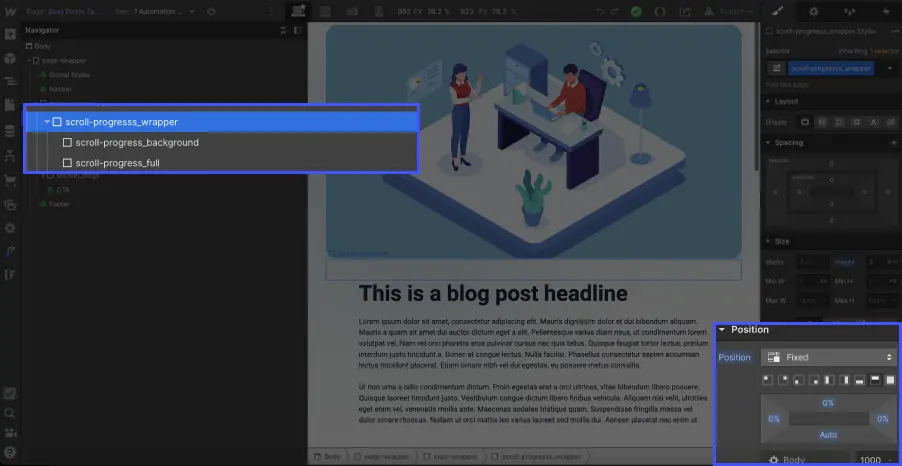Image resolution: width=902 pixels, height=466 pixels.
Task: Pin position to top left preset
Action: tap(767, 380)
